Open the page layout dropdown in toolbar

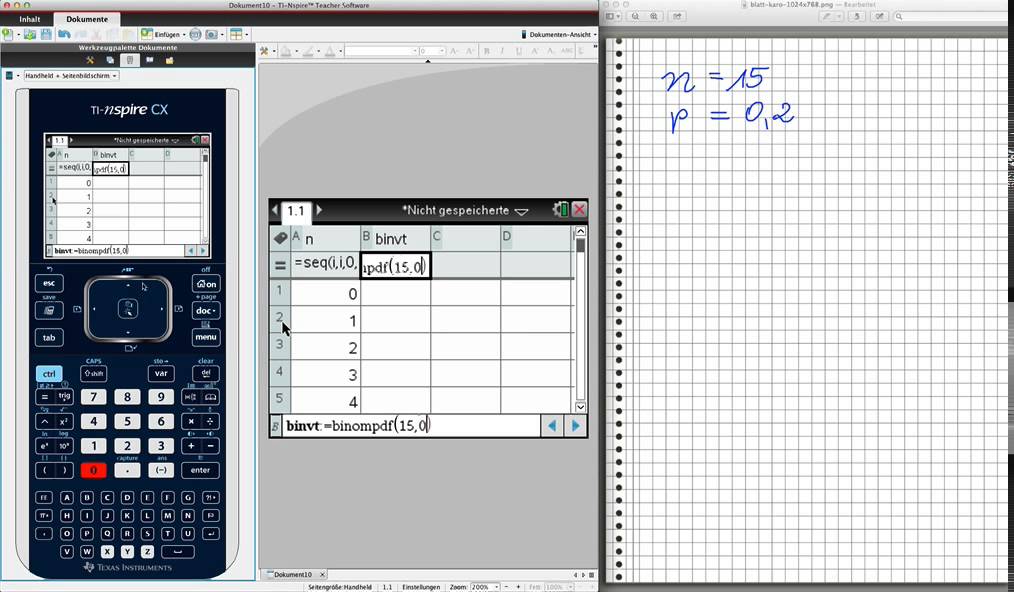tap(239, 34)
